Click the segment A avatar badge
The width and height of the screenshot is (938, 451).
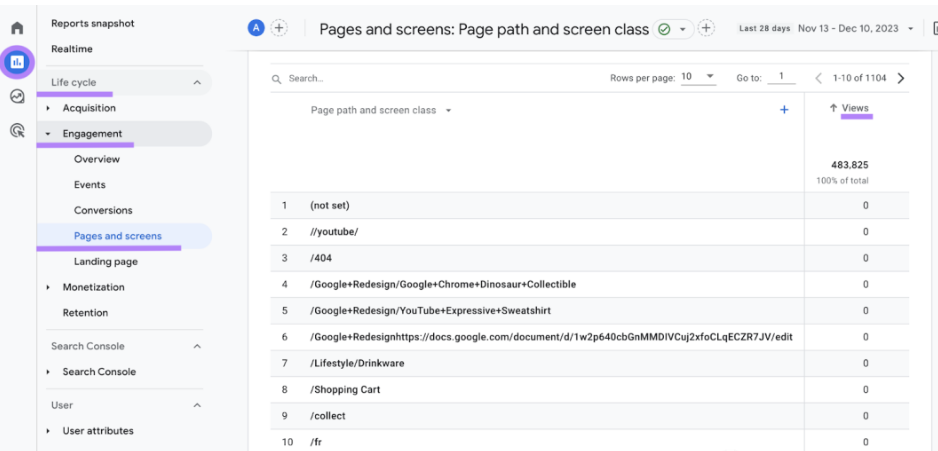point(256,28)
